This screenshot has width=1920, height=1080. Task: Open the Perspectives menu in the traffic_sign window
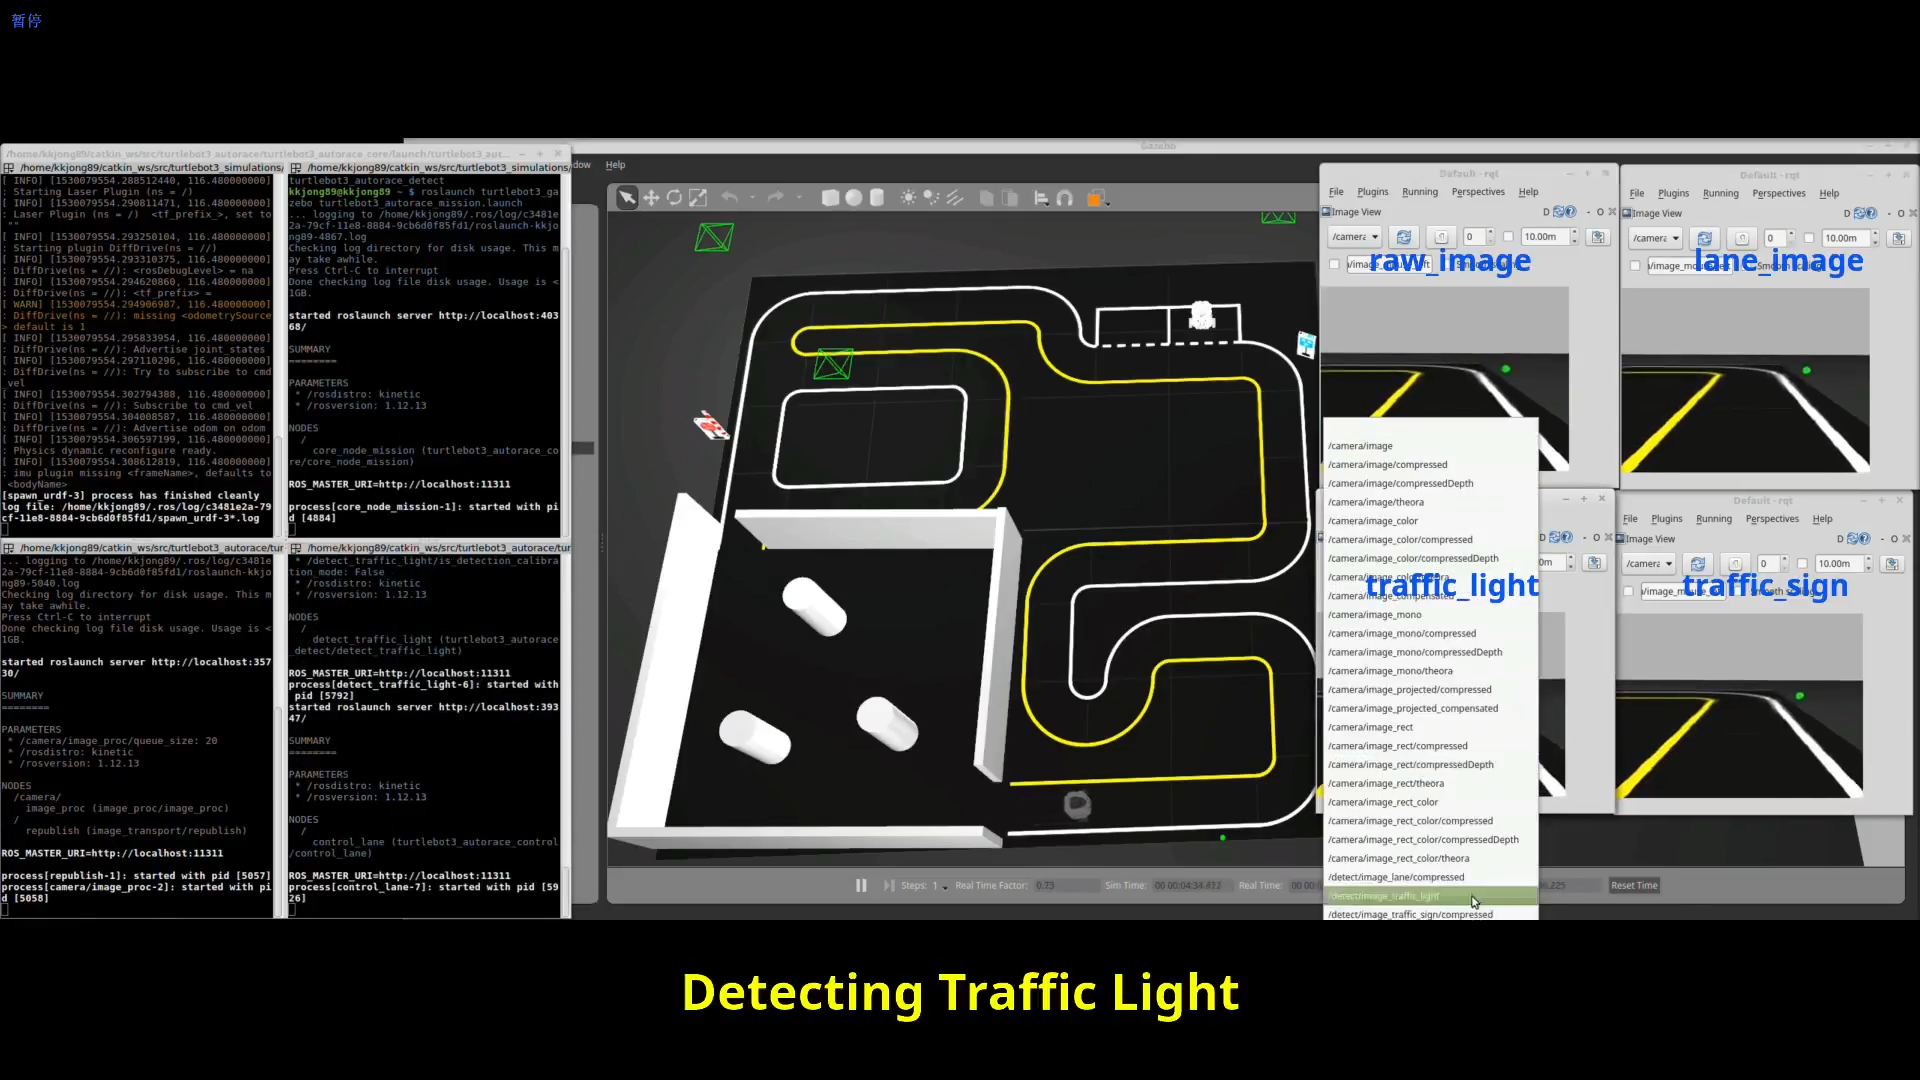[1773, 519]
